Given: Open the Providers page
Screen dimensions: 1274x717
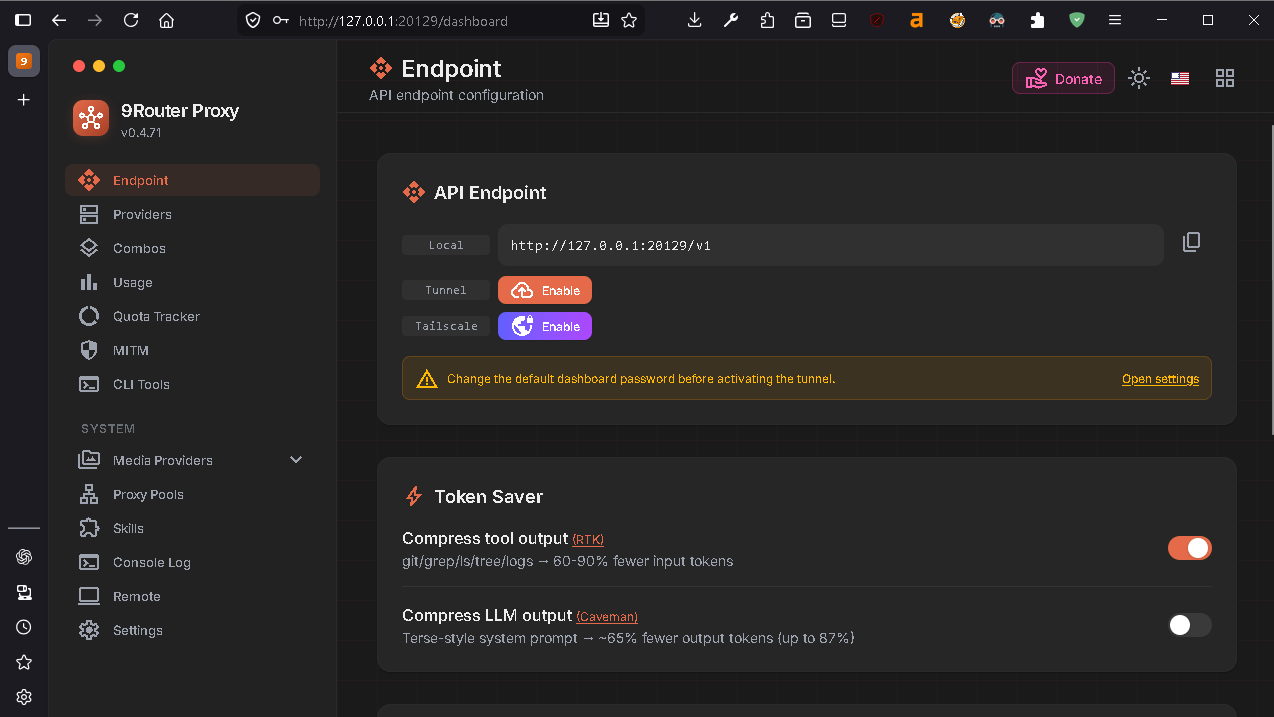Looking at the screenshot, I should [x=192, y=214].
